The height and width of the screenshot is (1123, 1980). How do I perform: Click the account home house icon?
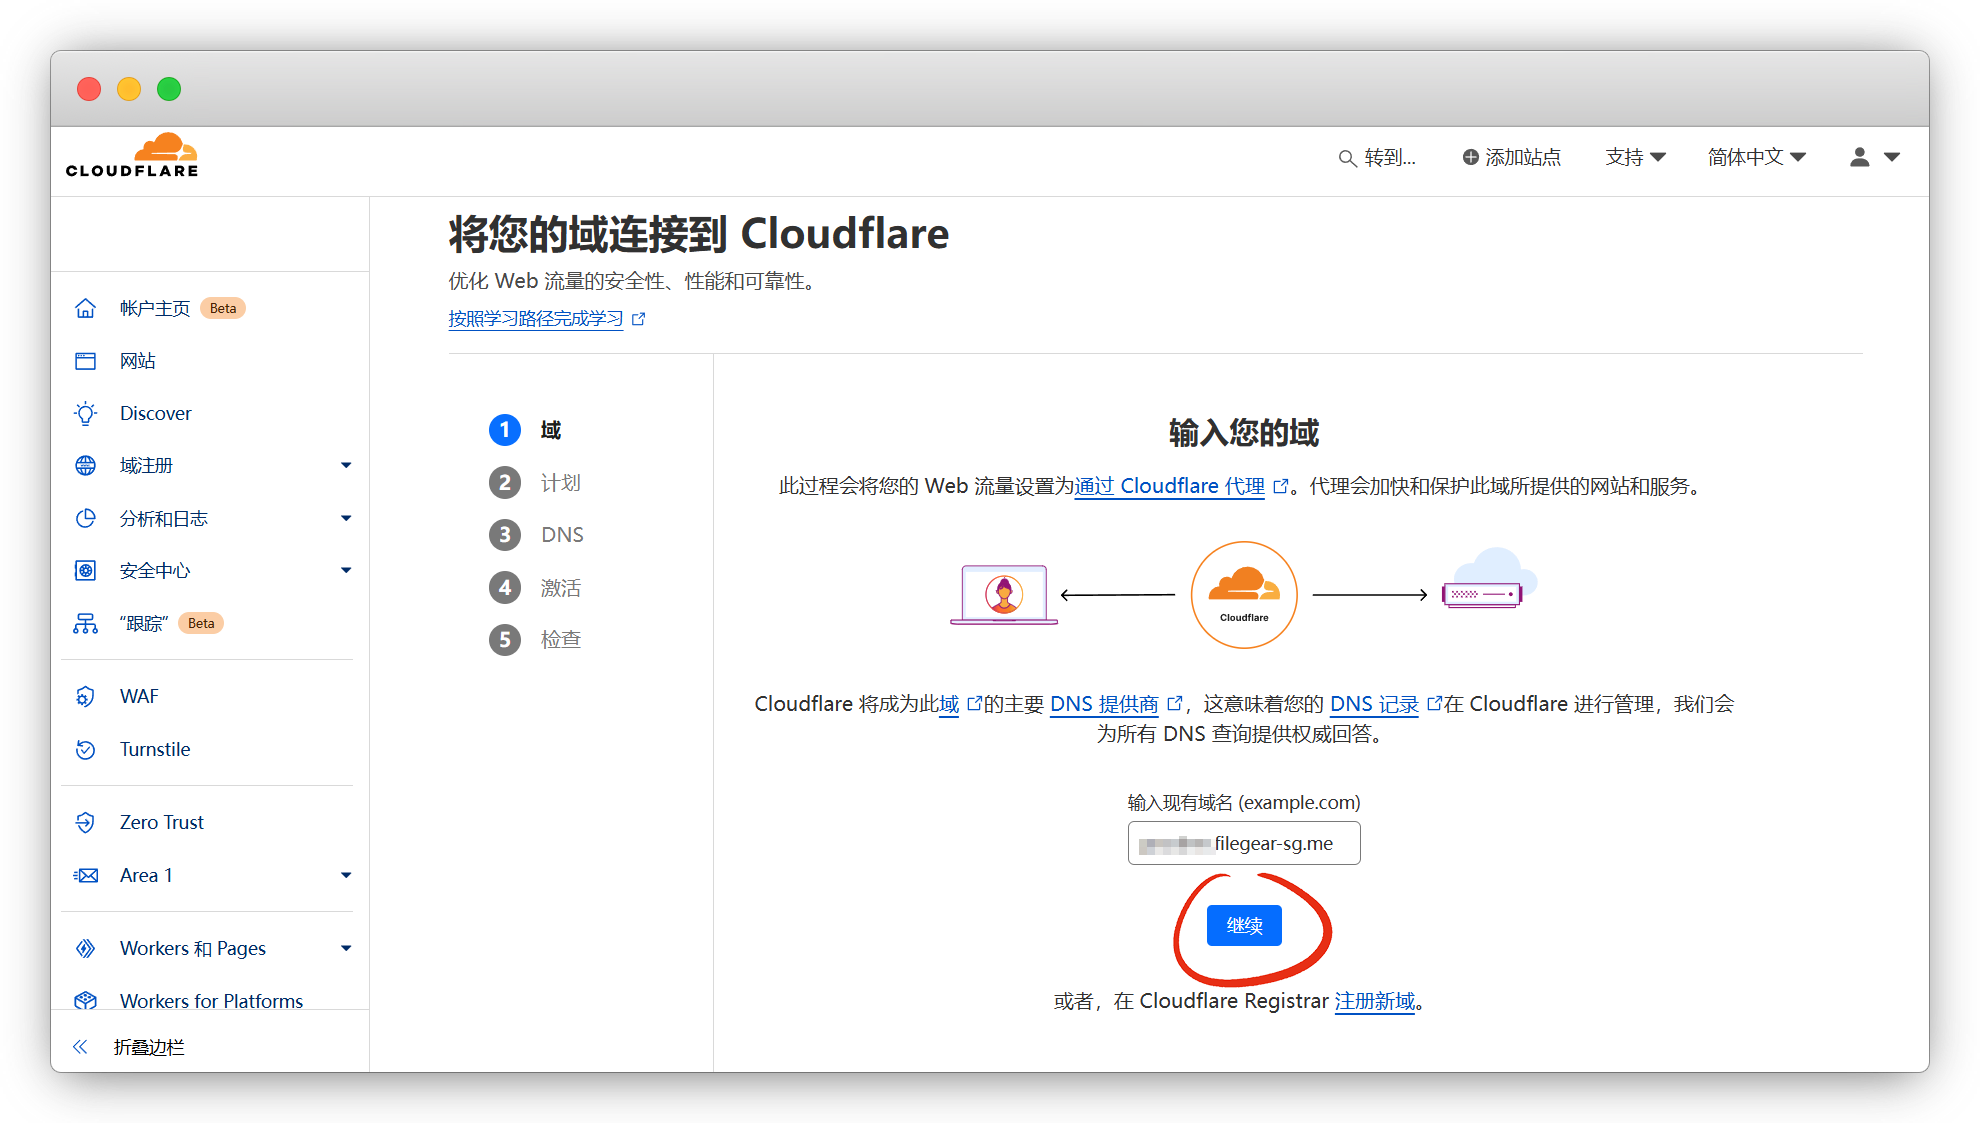click(86, 308)
